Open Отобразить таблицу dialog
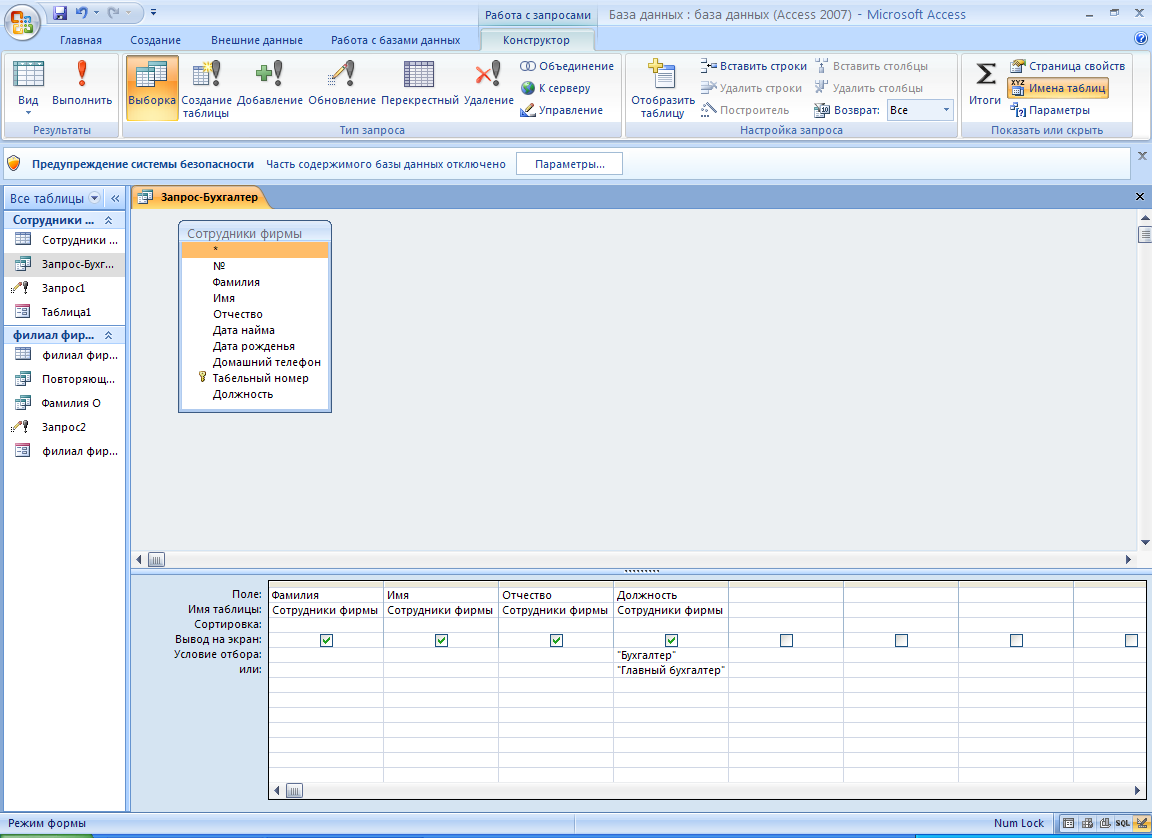The height and width of the screenshot is (838, 1152). coord(662,88)
